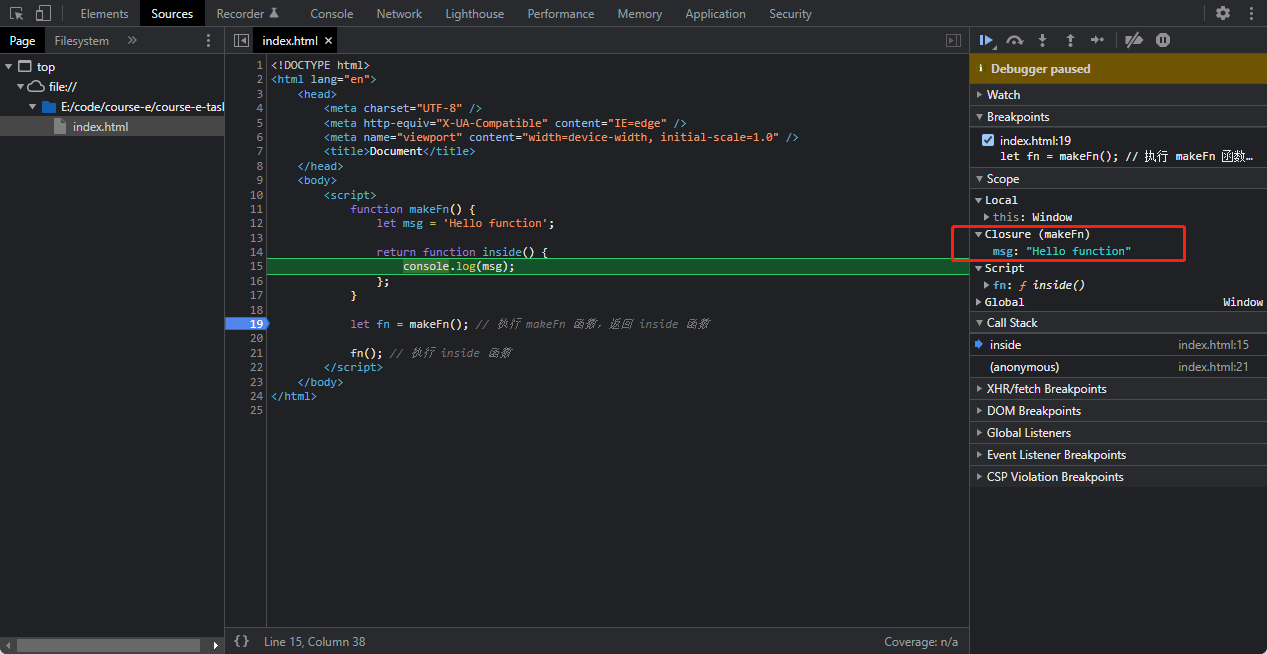Click the Coverage: n/a status text

pyautogui.click(x=921, y=642)
